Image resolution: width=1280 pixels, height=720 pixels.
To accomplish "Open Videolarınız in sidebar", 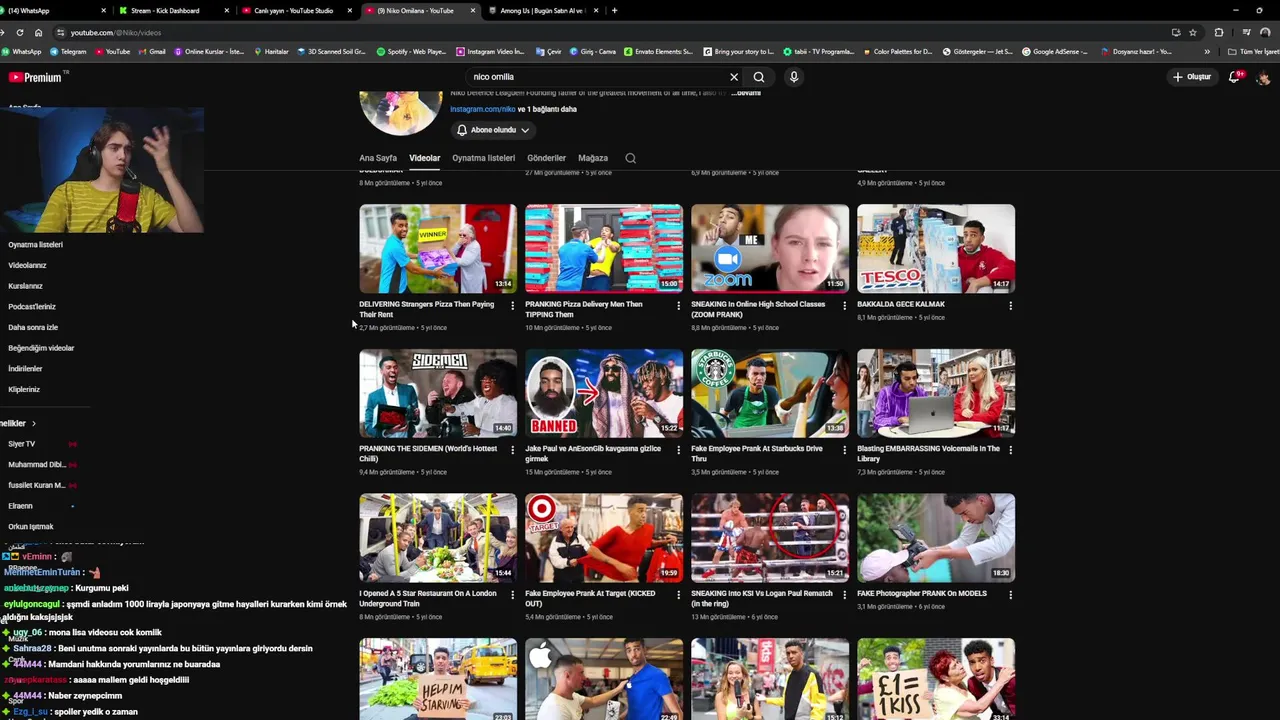I will 28,266.
